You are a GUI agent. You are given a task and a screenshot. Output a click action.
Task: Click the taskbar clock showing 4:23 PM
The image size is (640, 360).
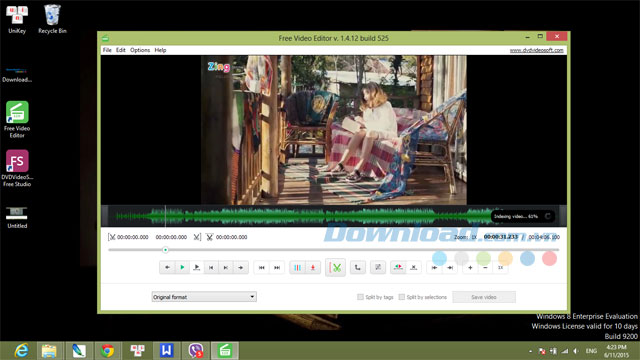point(616,351)
